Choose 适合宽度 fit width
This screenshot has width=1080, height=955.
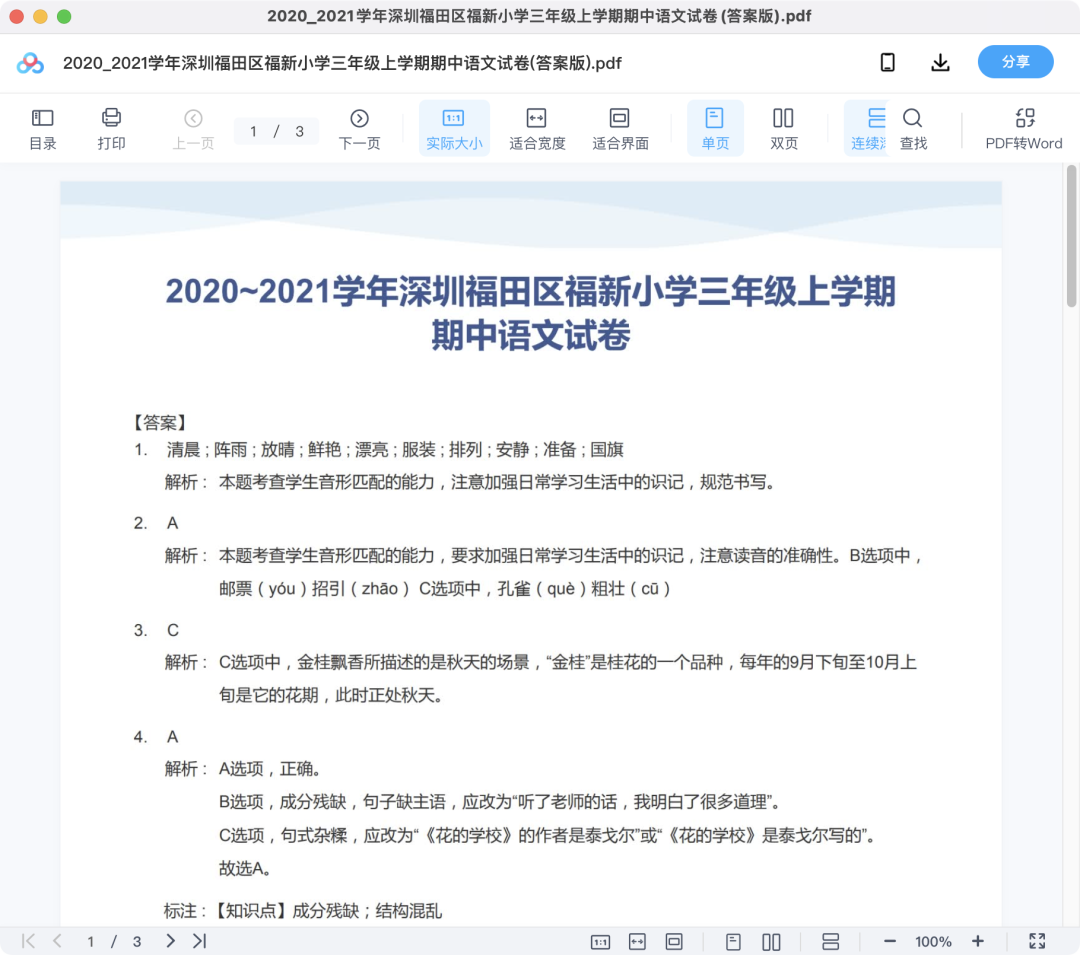(537, 129)
